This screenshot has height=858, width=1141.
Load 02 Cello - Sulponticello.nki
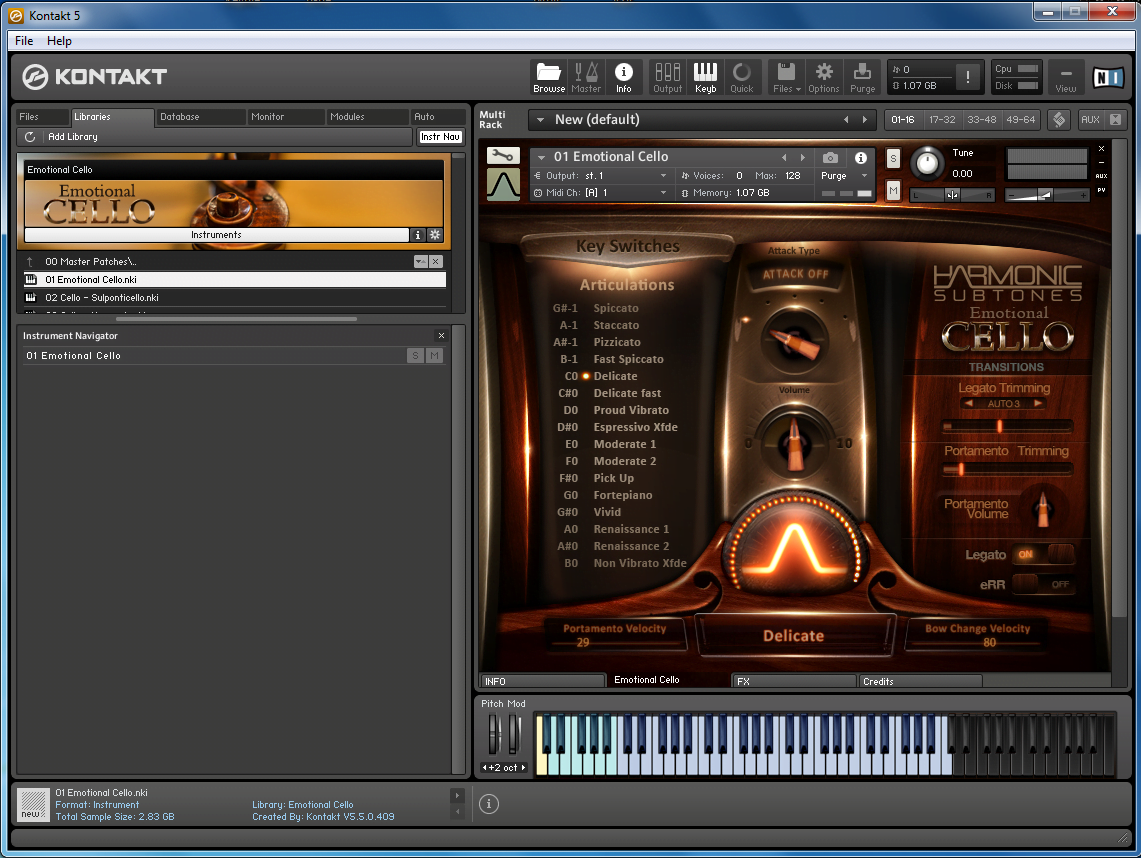pos(234,298)
